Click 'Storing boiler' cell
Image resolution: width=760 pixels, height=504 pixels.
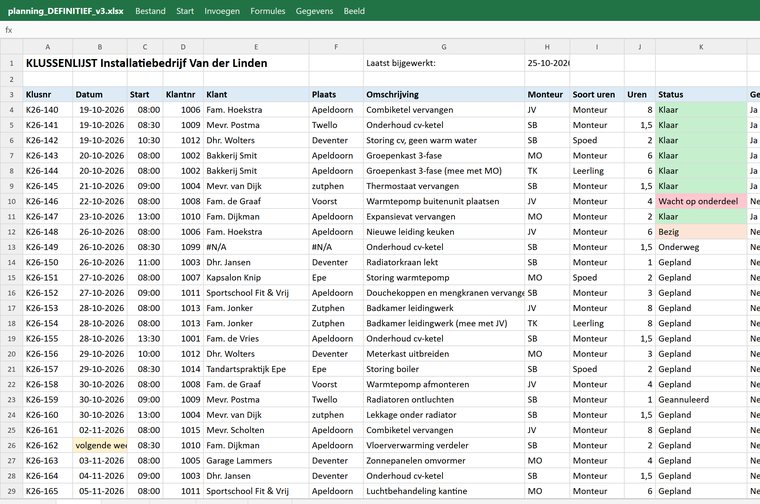tap(443, 369)
